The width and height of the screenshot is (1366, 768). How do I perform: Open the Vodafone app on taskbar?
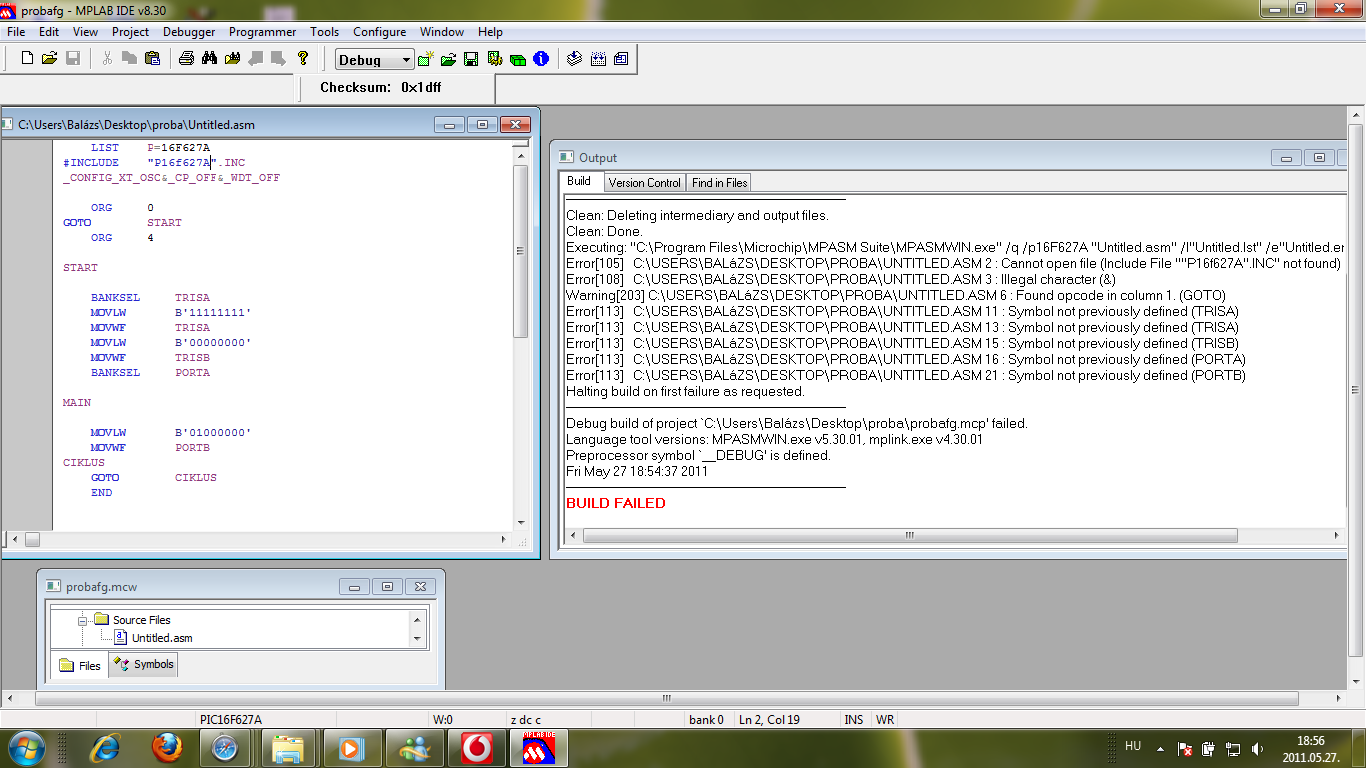(477, 748)
